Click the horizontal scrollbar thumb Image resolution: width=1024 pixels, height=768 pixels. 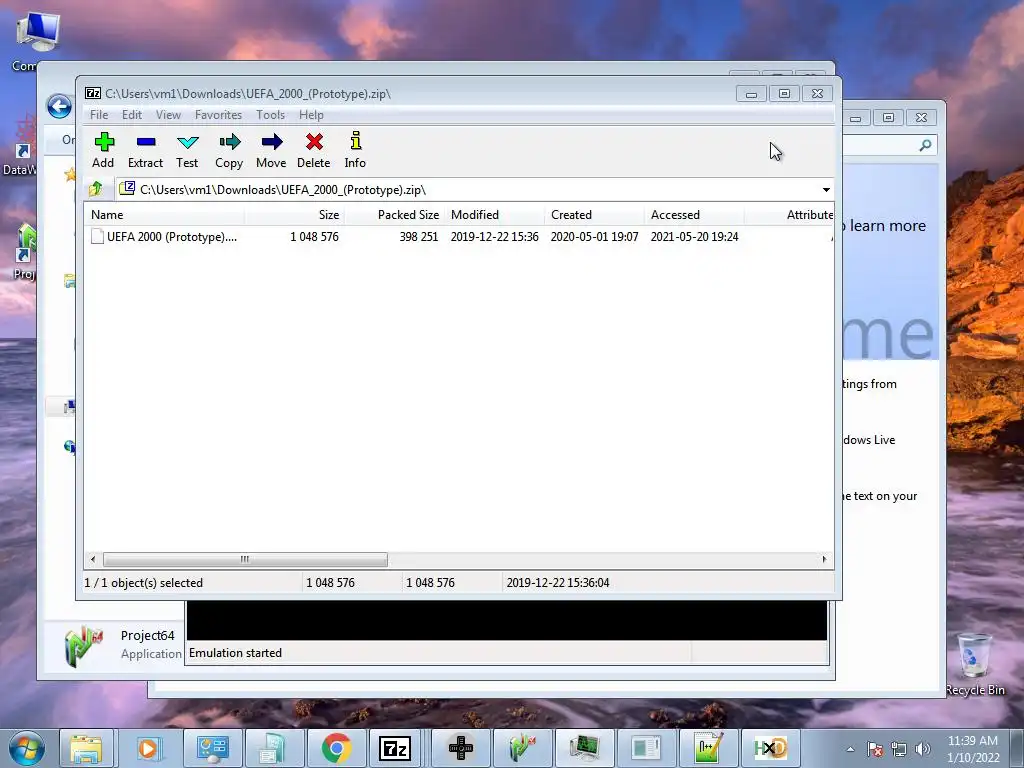point(245,559)
